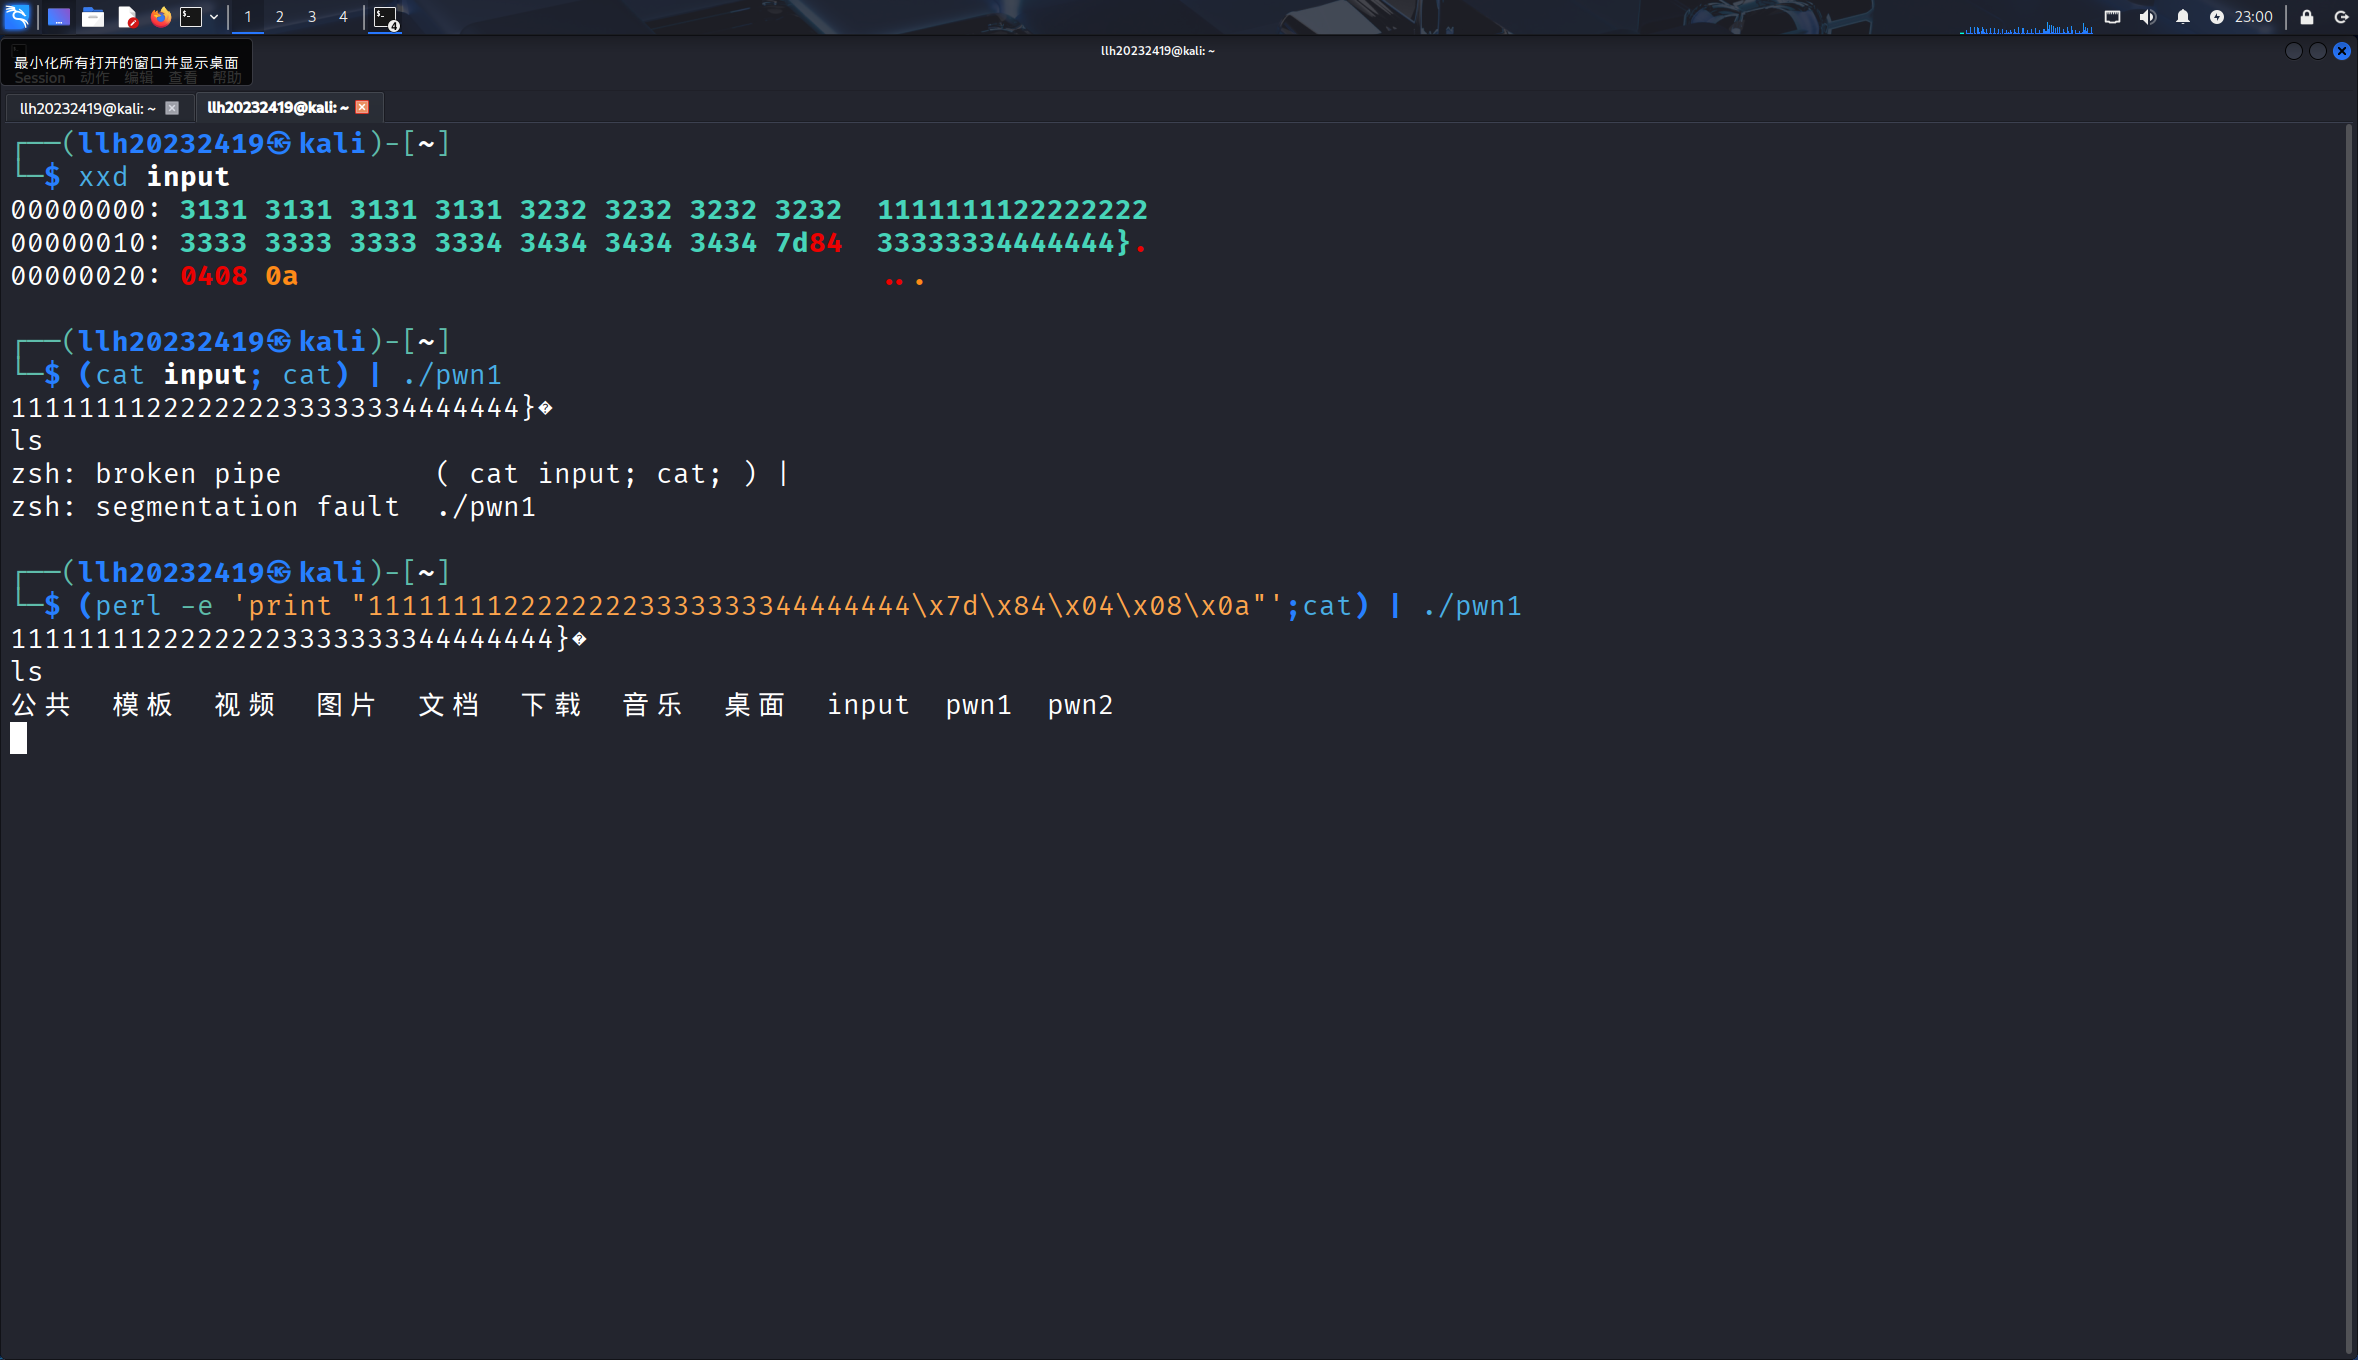Click the grouped terminal windows taskbar button
This screenshot has width=2358, height=1360.
(386, 17)
